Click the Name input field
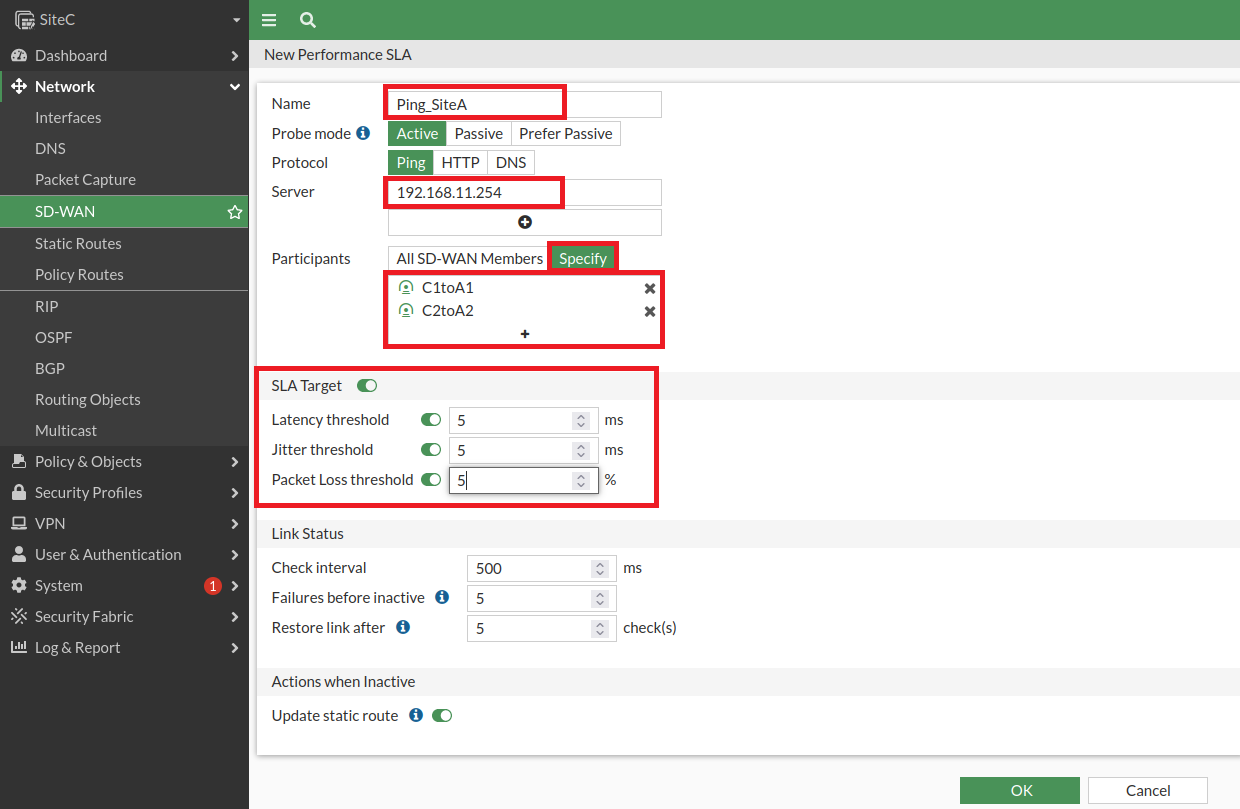Image resolution: width=1240 pixels, height=809 pixels. (525, 104)
